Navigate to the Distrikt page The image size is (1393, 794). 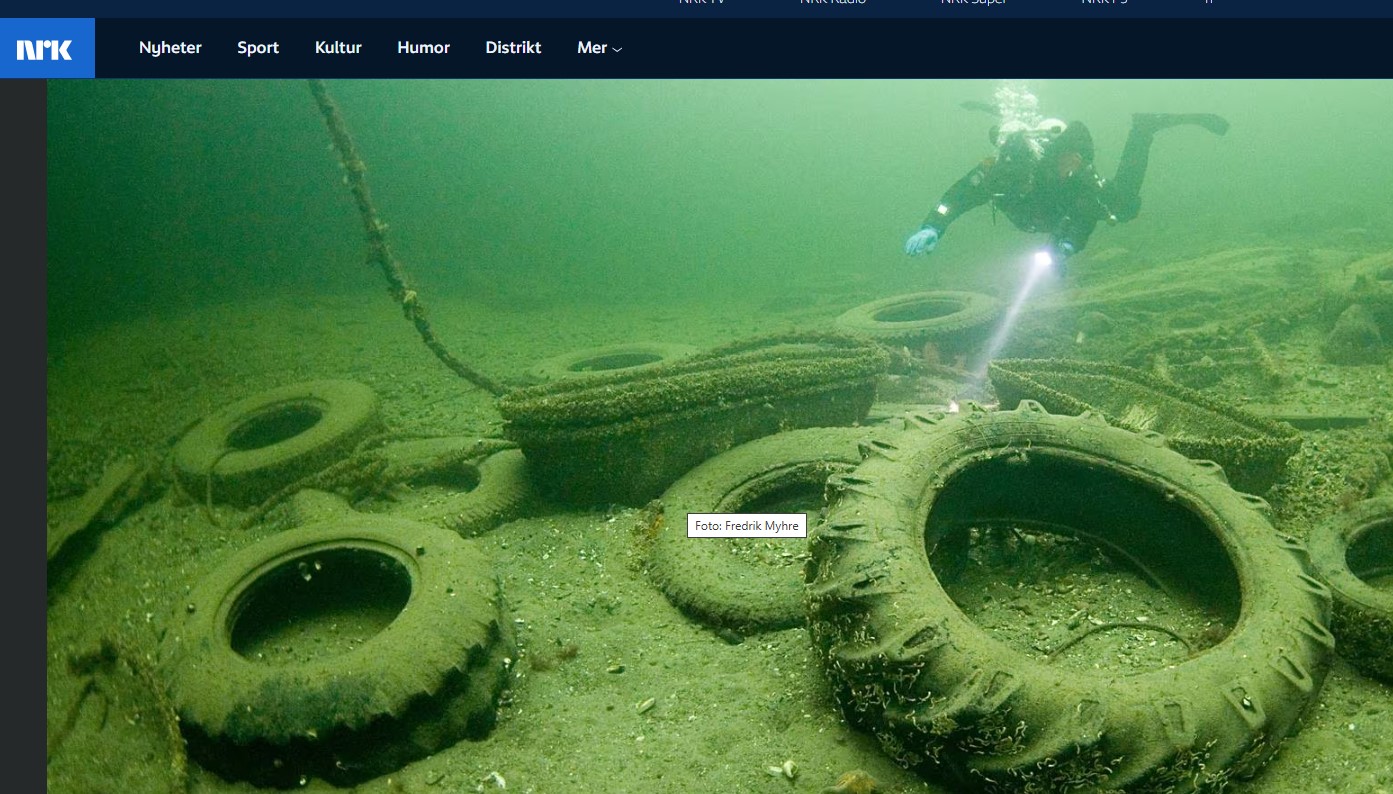(x=513, y=48)
